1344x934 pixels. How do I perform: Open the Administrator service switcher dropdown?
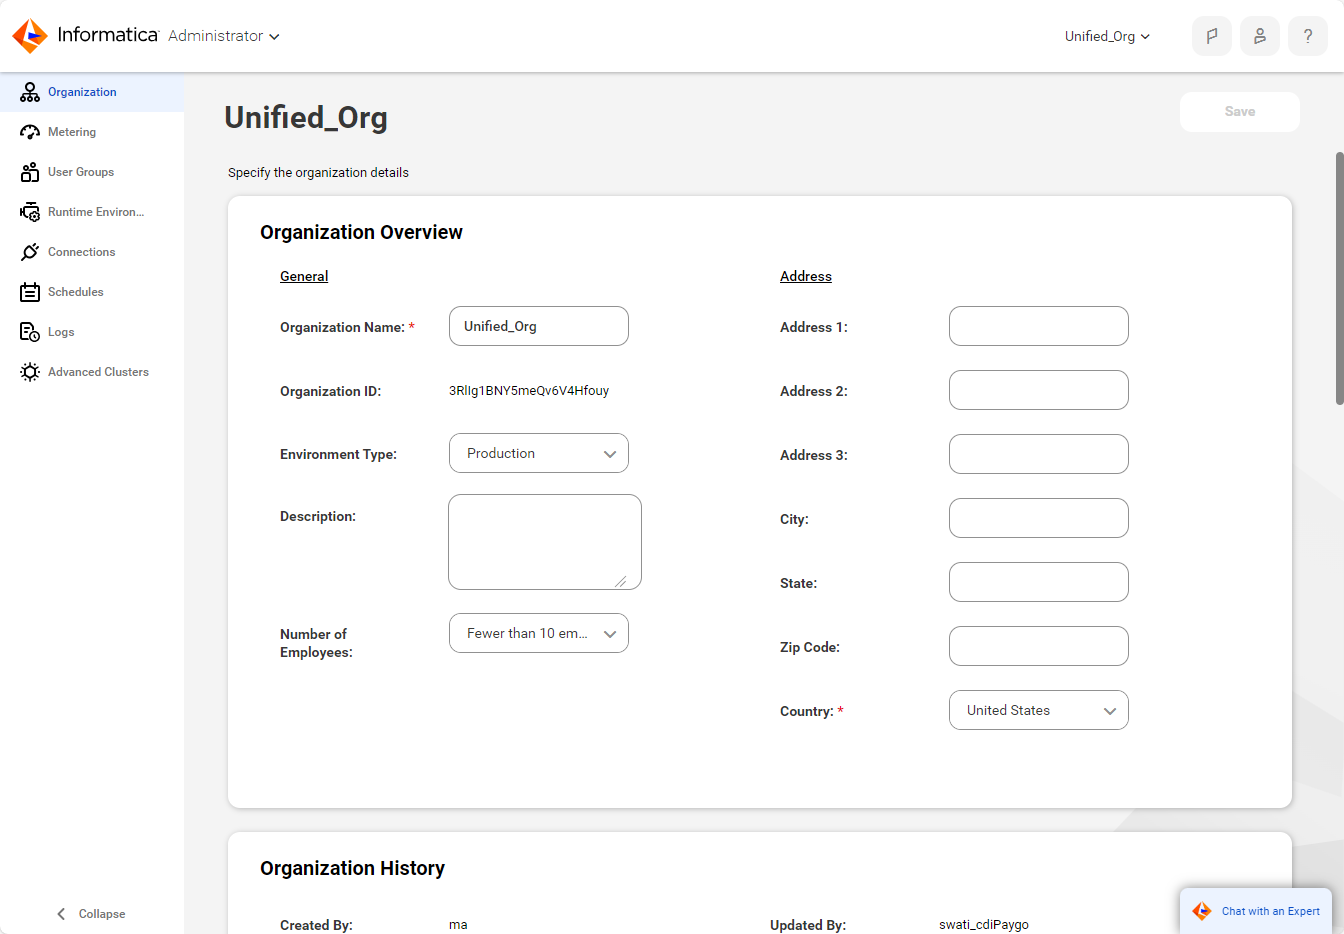224,36
